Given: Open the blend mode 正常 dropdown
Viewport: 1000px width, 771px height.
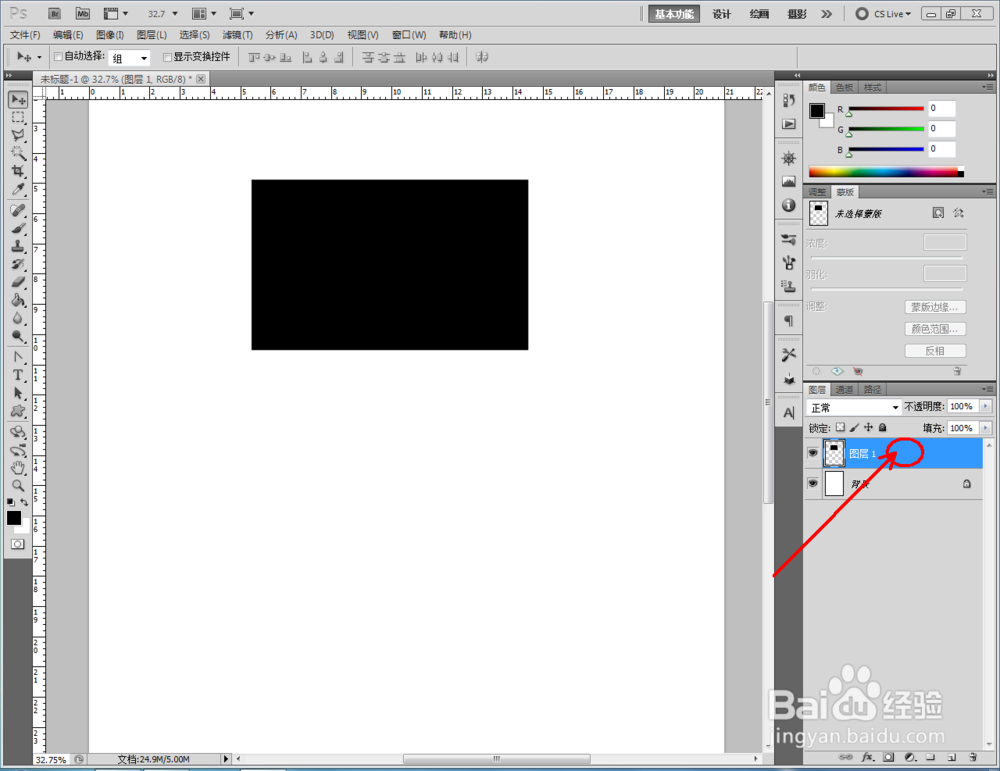Looking at the screenshot, I should click(x=853, y=408).
